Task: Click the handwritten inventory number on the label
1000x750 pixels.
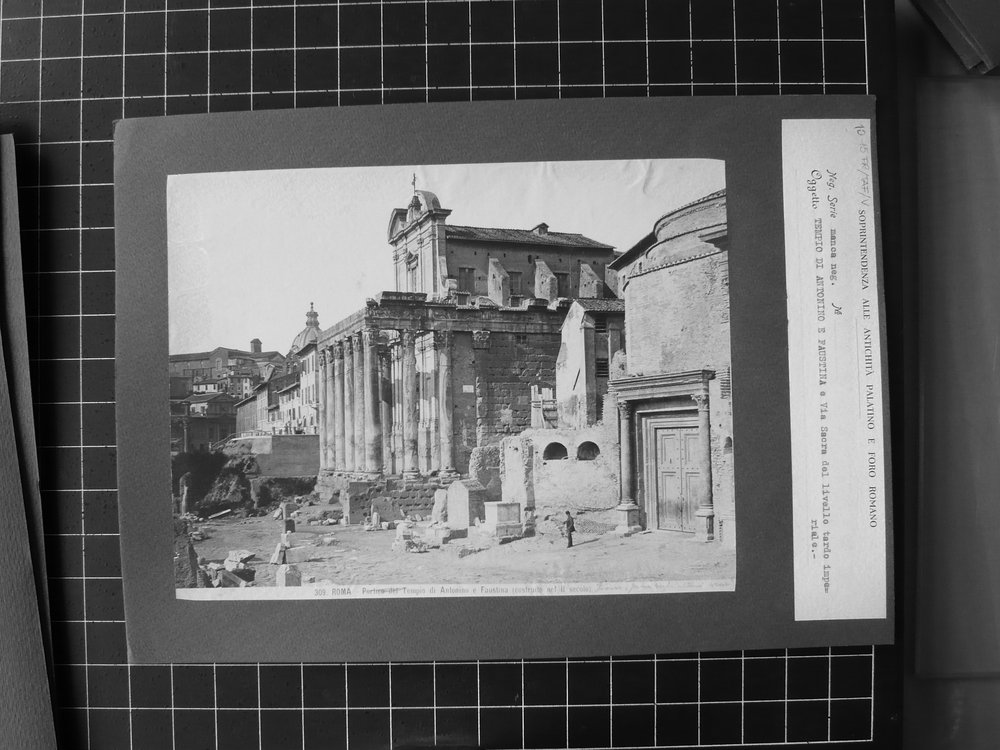Action: coord(864,165)
